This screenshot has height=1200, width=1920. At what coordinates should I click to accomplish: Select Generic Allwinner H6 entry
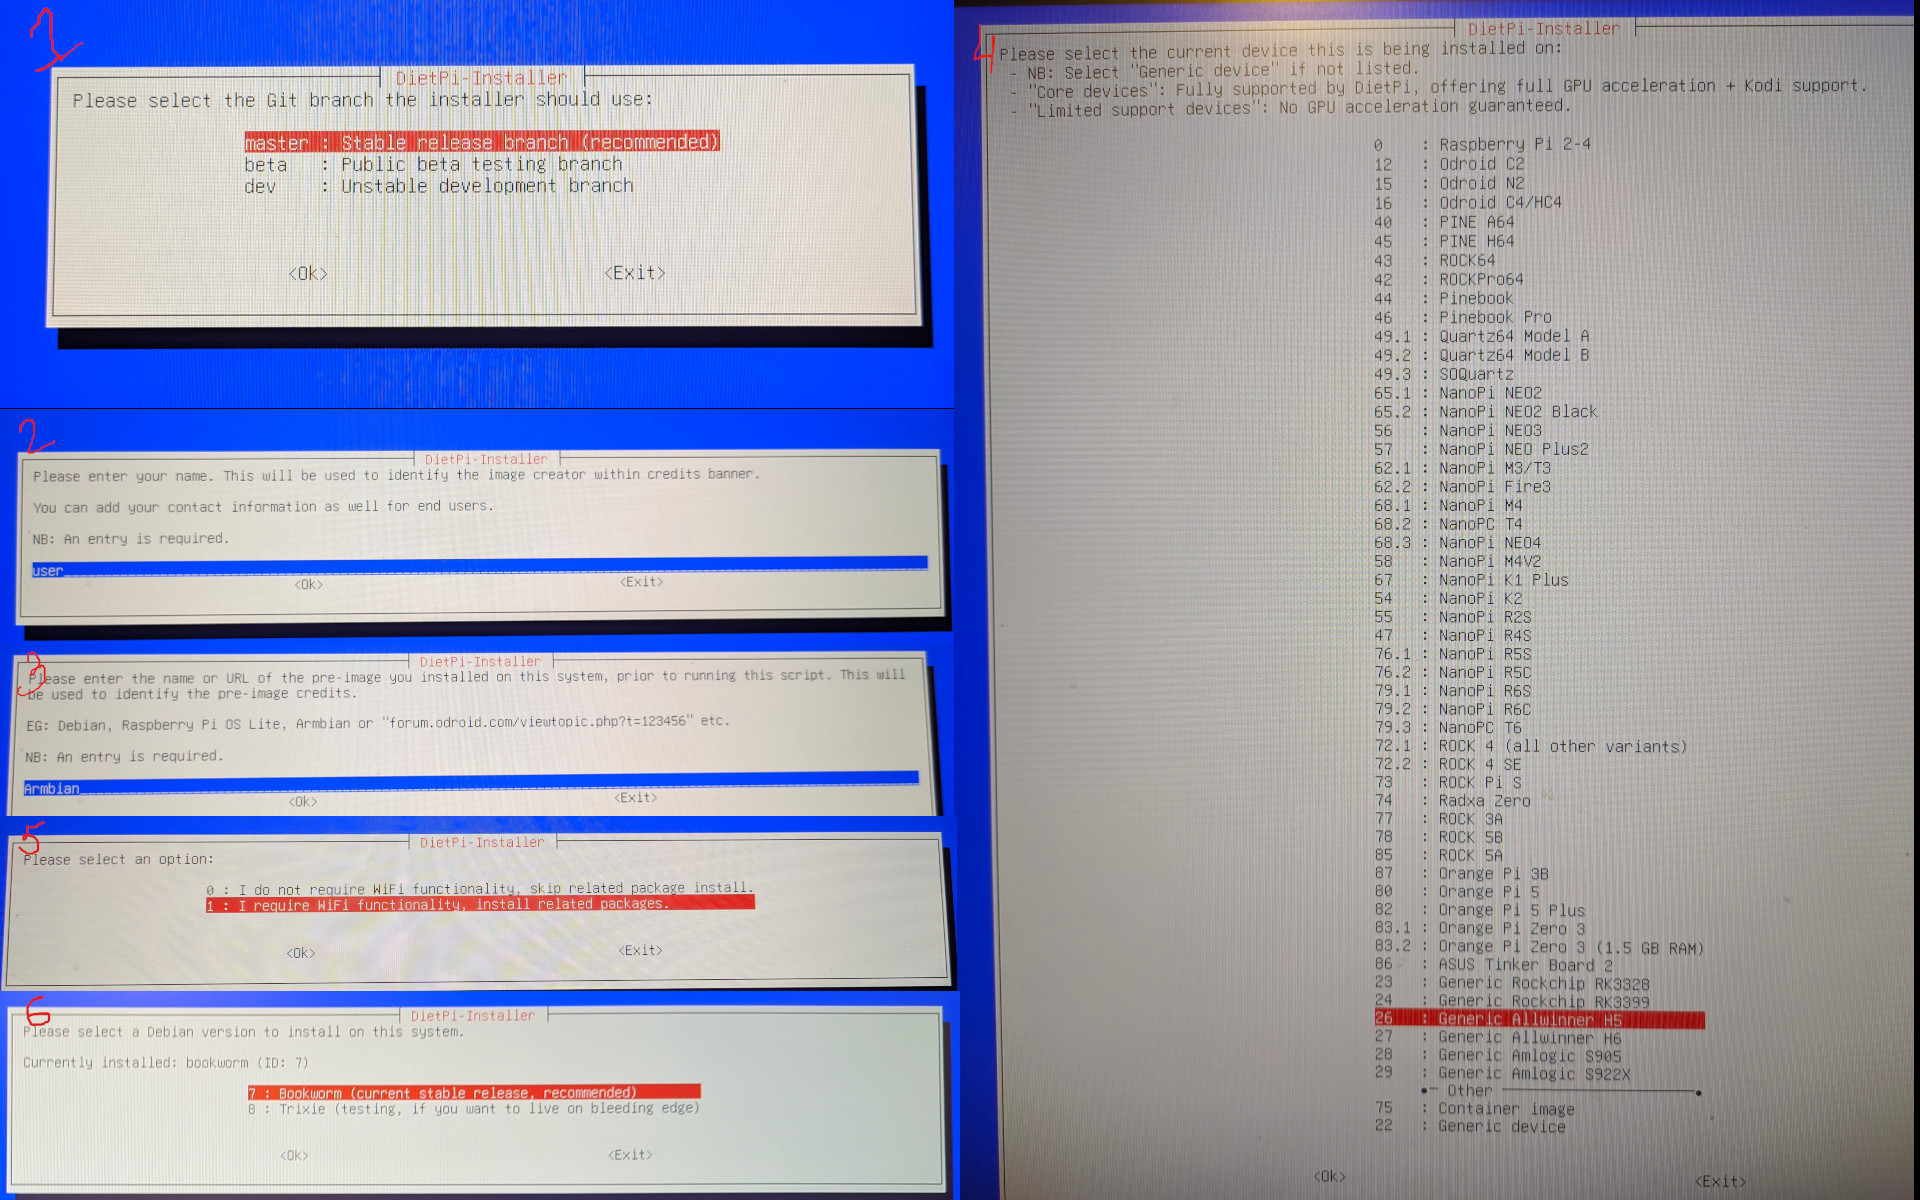[x=1498, y=1037]
